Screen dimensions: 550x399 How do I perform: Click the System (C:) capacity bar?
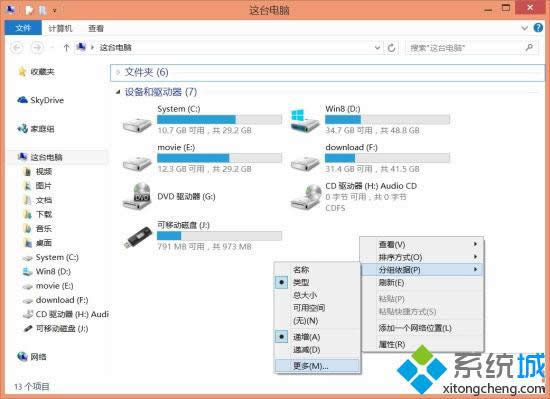click(219, 120)
